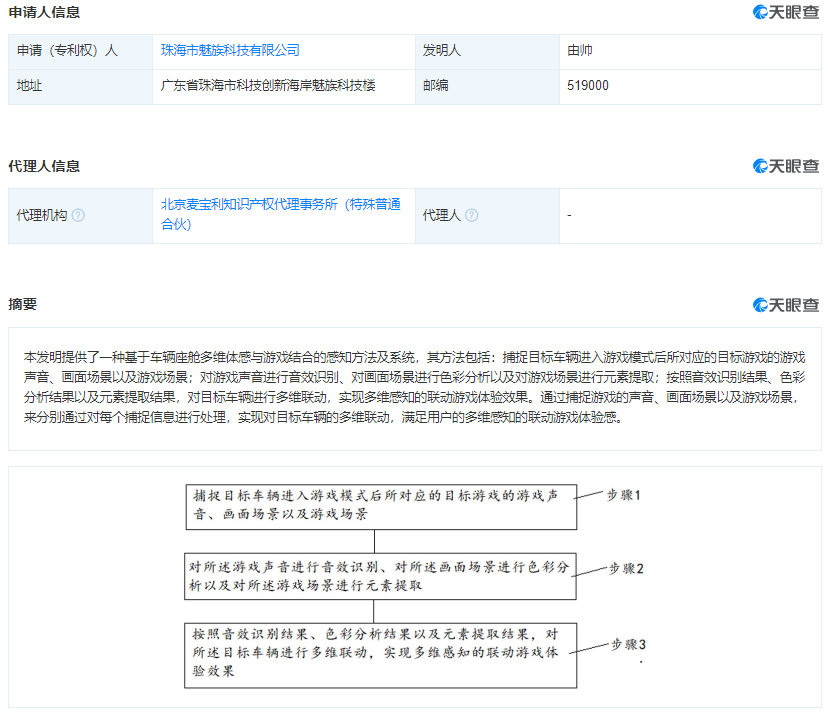
Task: Click the first flowchart box about 捕捉目标车辆
Action: coord(380,505)
